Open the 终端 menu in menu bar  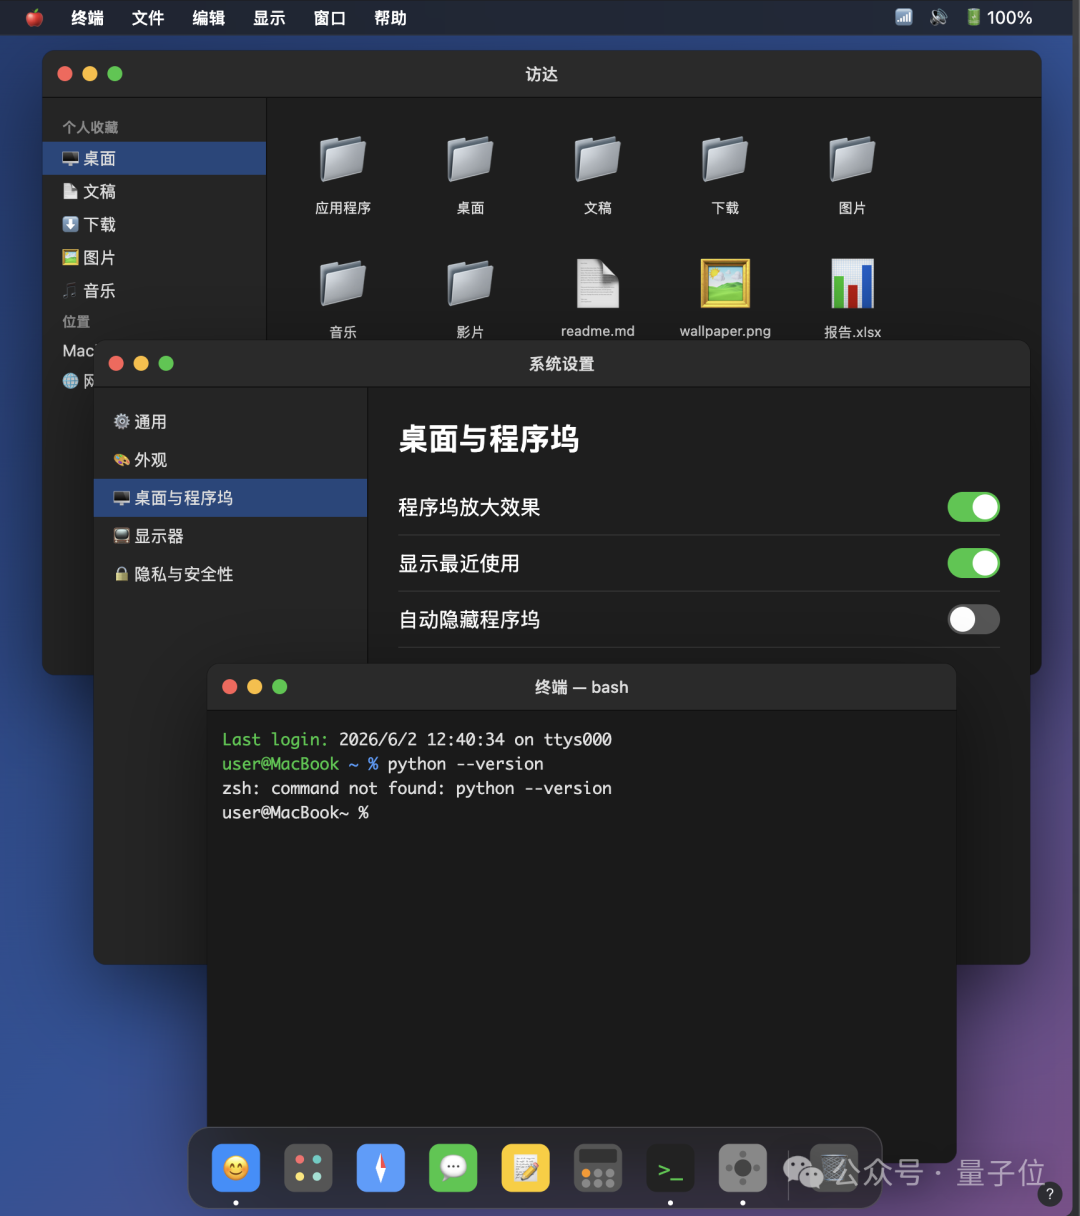88,18
